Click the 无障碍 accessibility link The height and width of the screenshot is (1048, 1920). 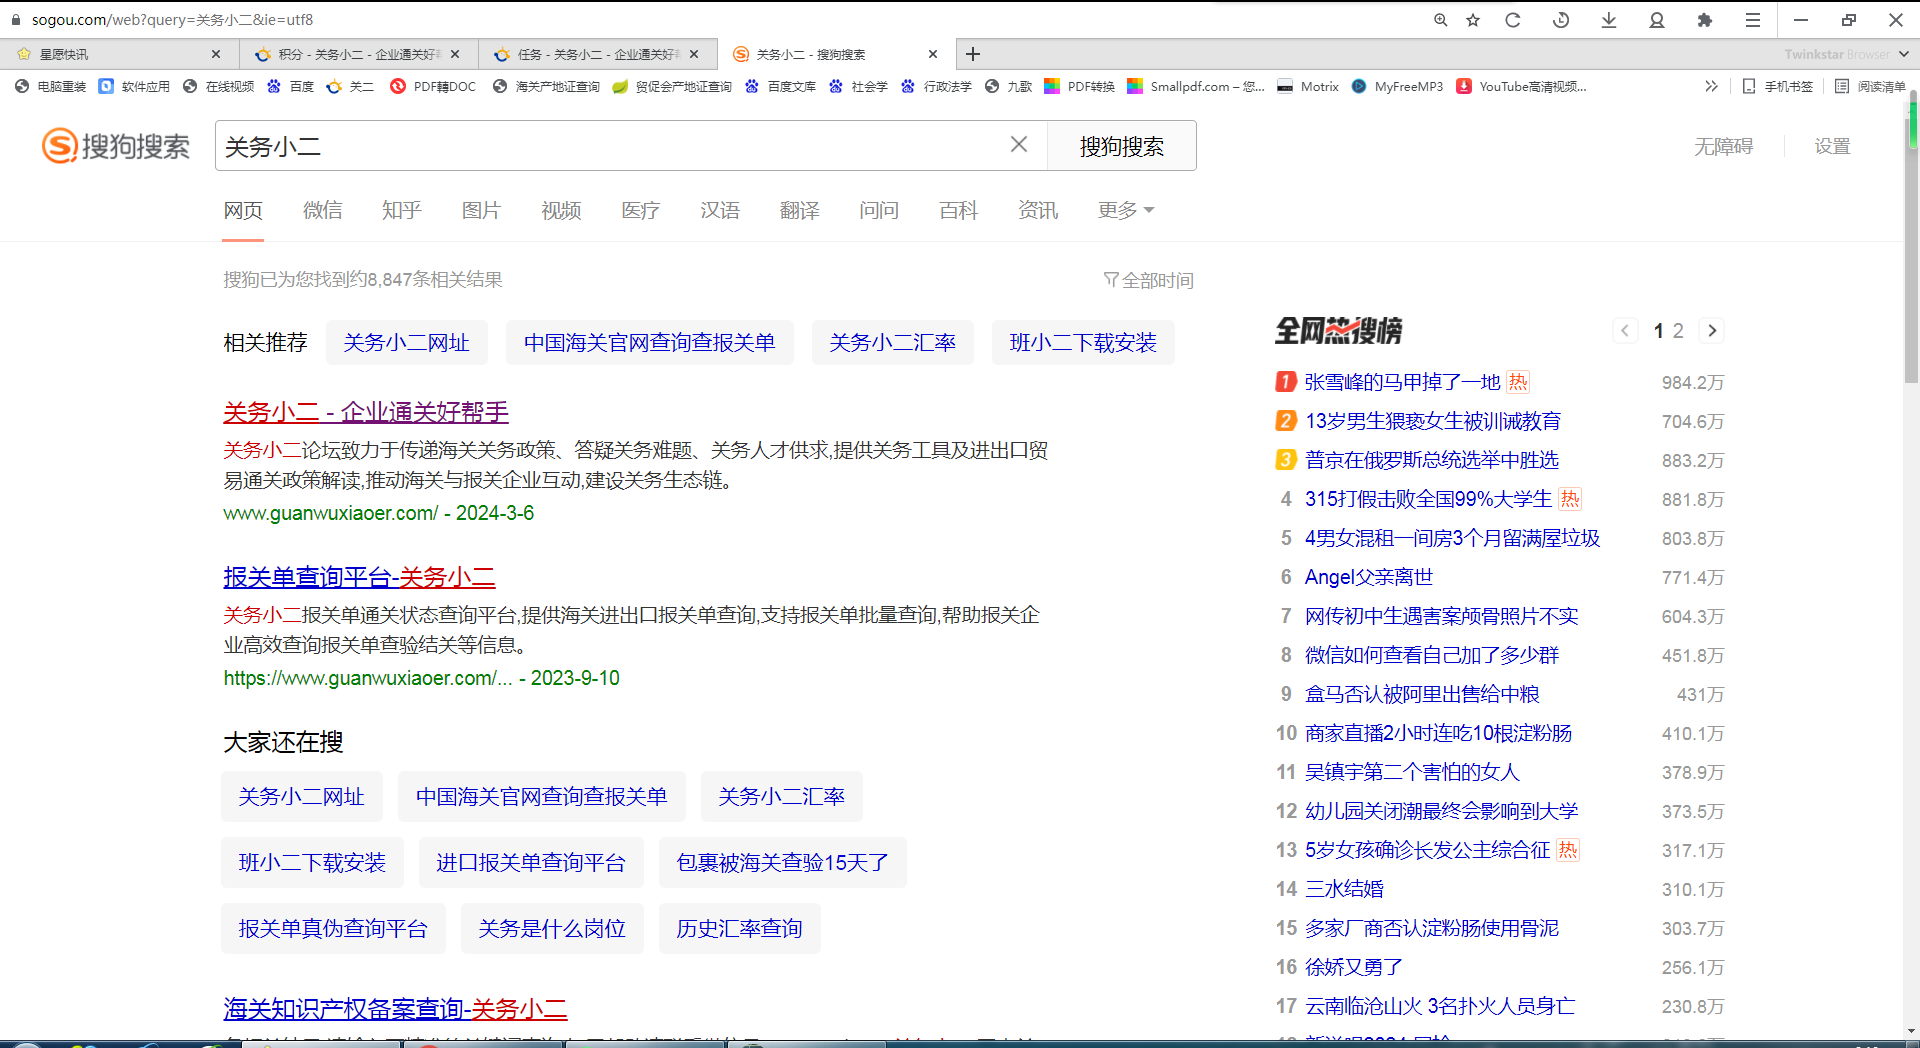pyautogui.click(x=1723, y=146)
